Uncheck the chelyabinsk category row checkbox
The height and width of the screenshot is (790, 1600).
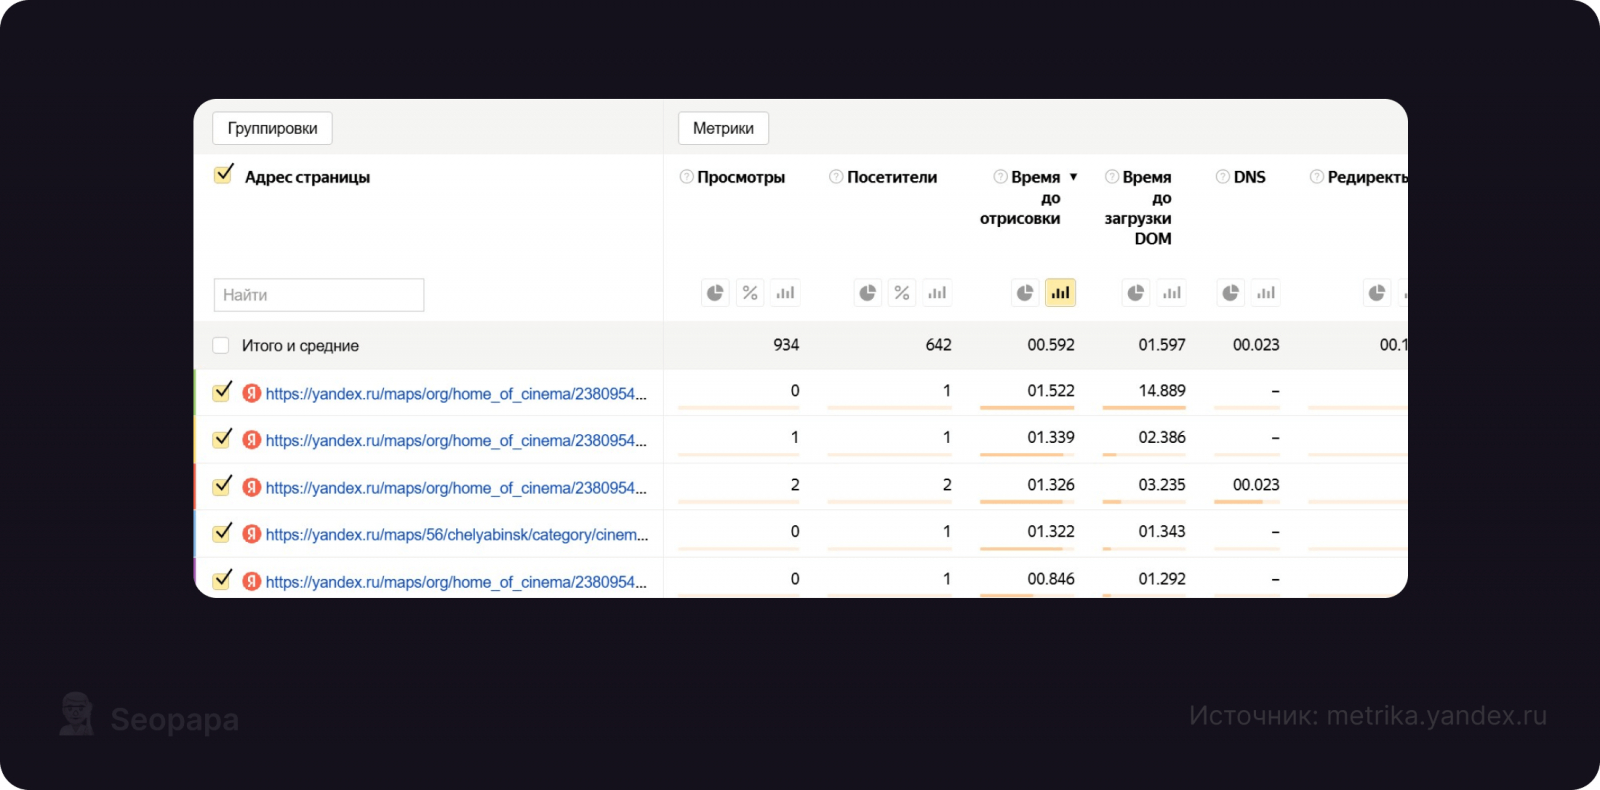point(222,533)
